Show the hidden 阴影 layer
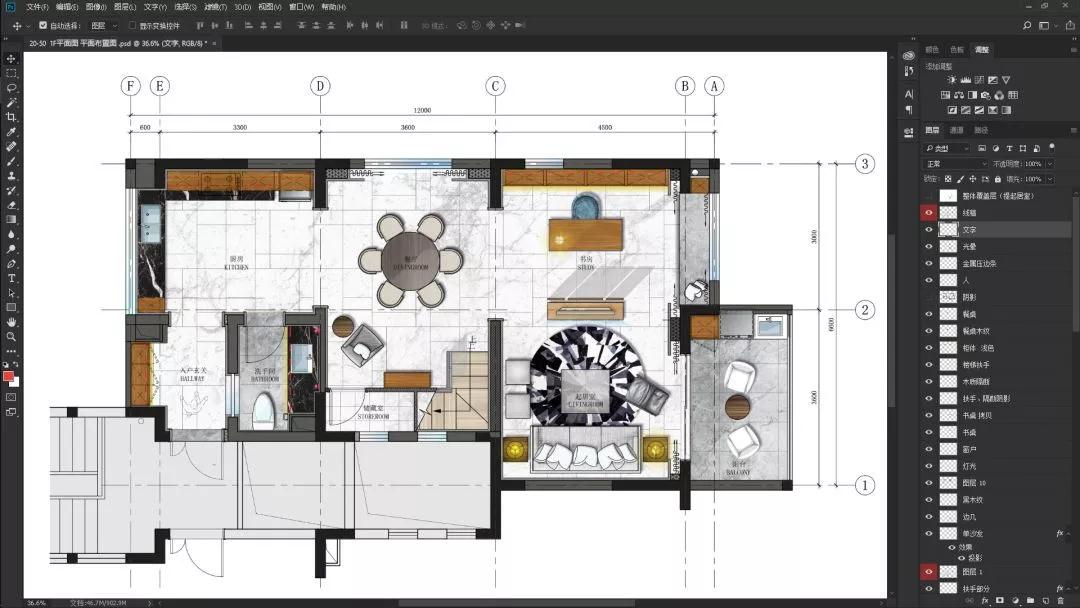This screenshot has width=1080, height=608. tap(928, 297)
